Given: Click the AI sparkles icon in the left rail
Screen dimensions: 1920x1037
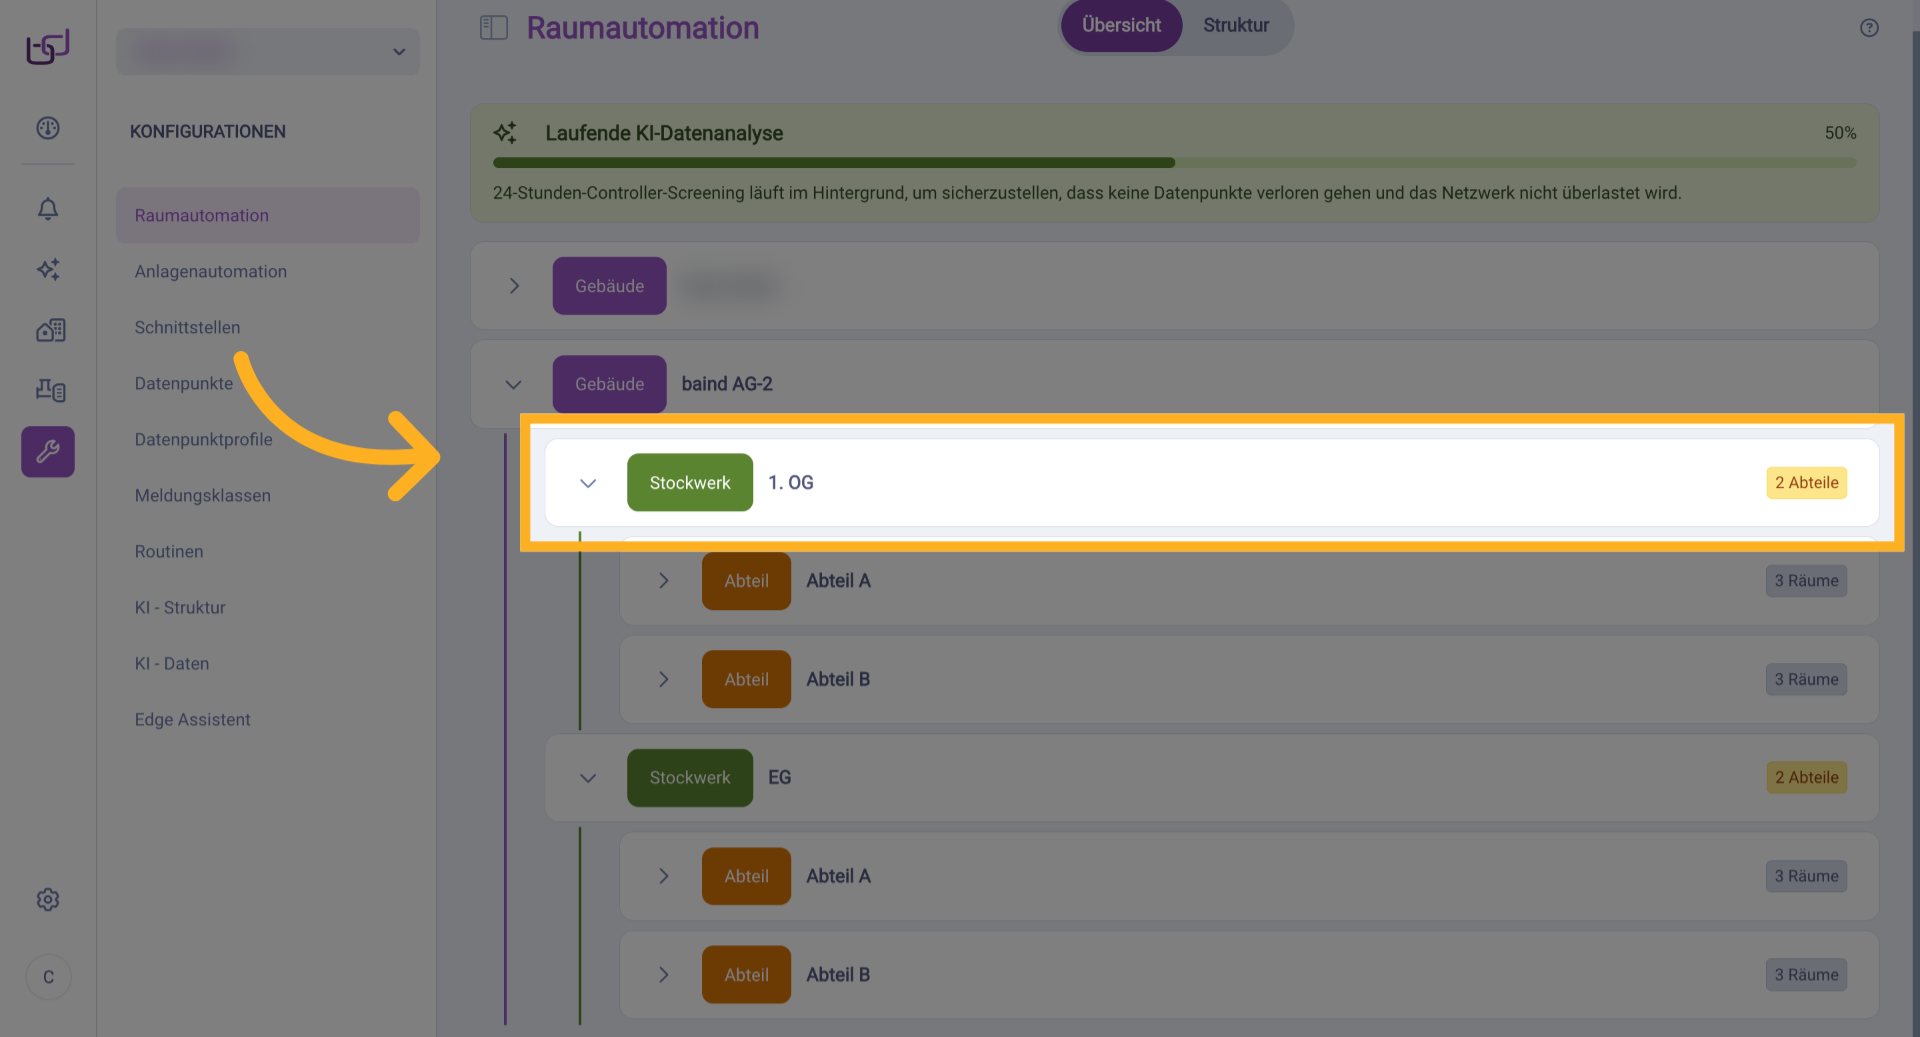Looking at the screenshot, I should click(x=48, y=269).
